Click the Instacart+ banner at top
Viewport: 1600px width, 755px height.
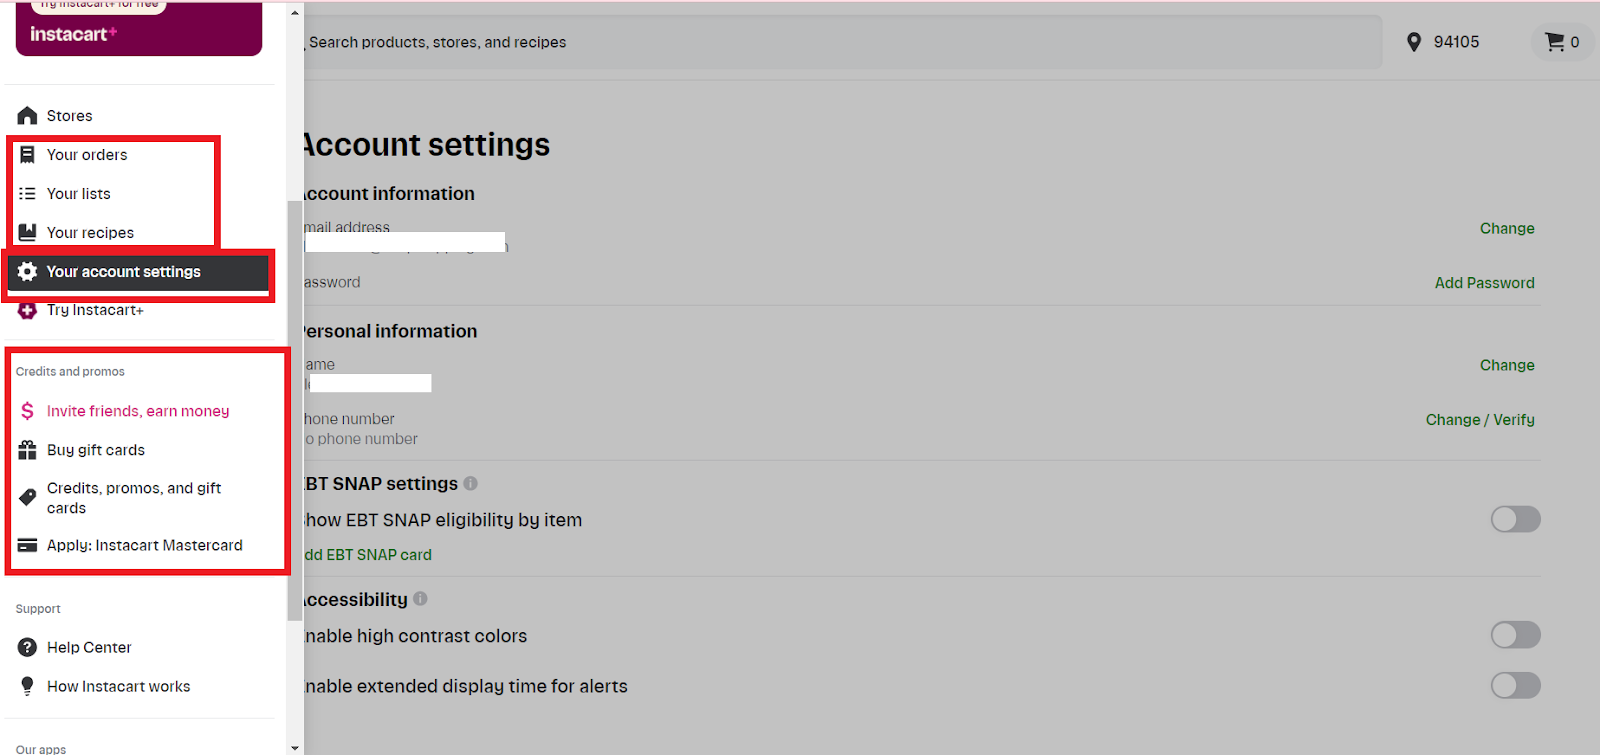[x=139, y=28]
